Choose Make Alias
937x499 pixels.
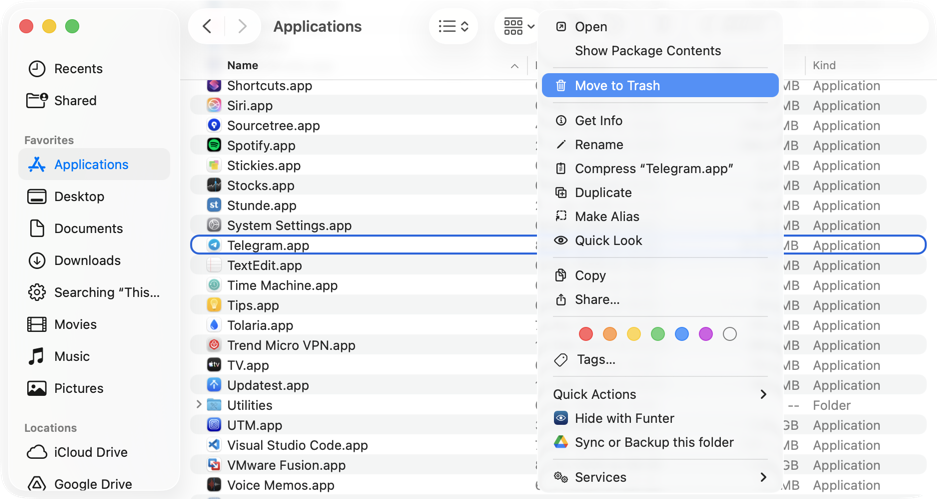click(x=660, y=216)
